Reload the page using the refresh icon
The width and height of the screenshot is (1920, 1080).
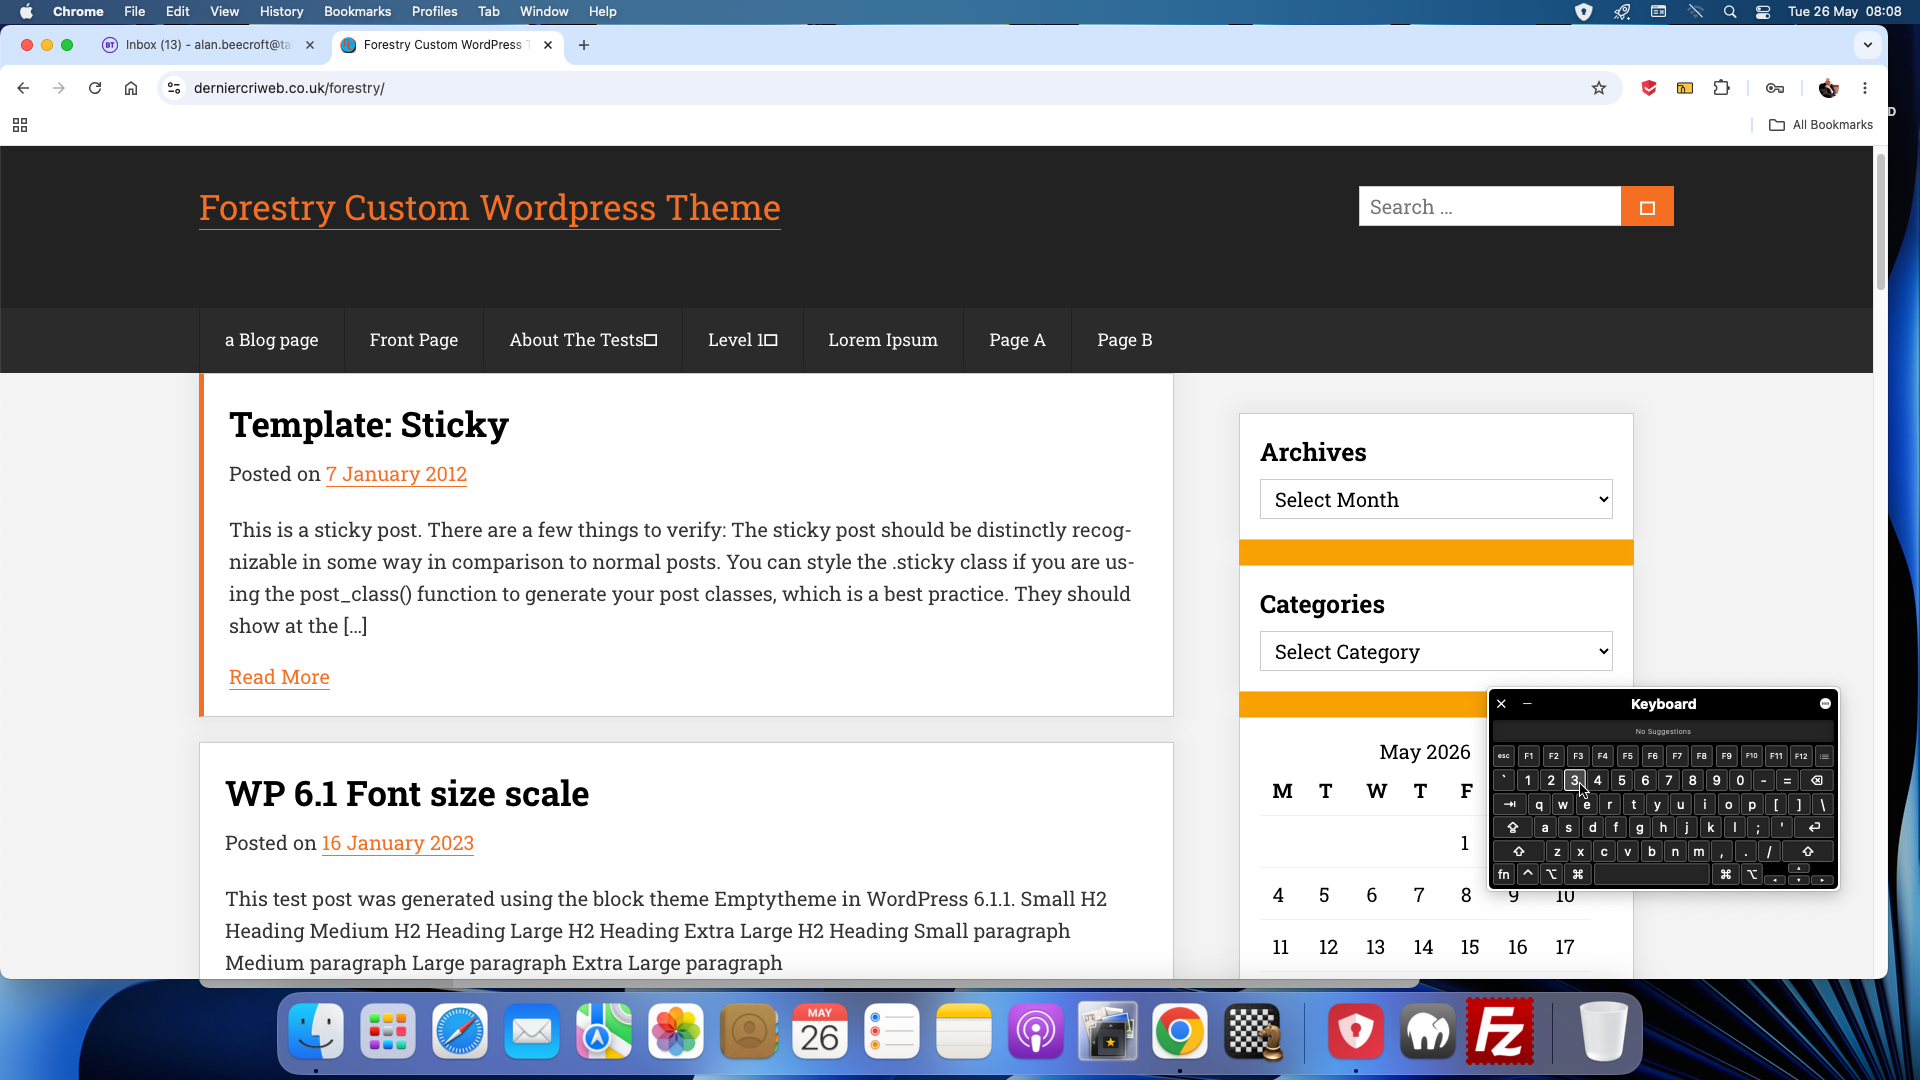point(95,88)
